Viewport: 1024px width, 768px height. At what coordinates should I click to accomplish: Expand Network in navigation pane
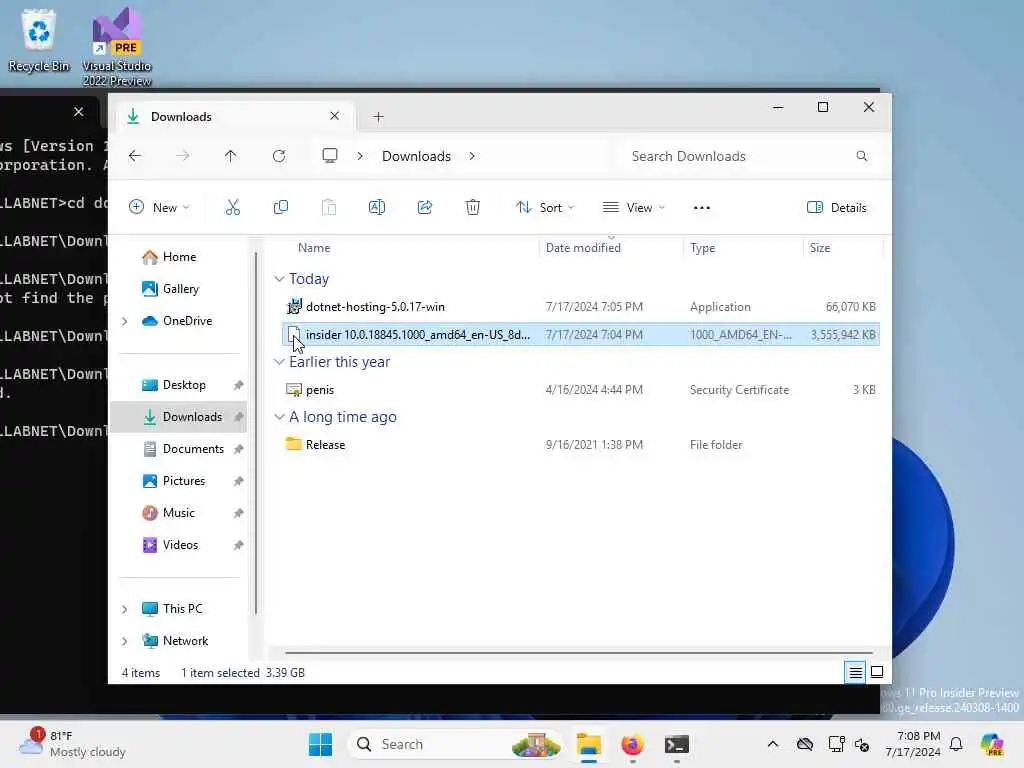click(125, 641)
